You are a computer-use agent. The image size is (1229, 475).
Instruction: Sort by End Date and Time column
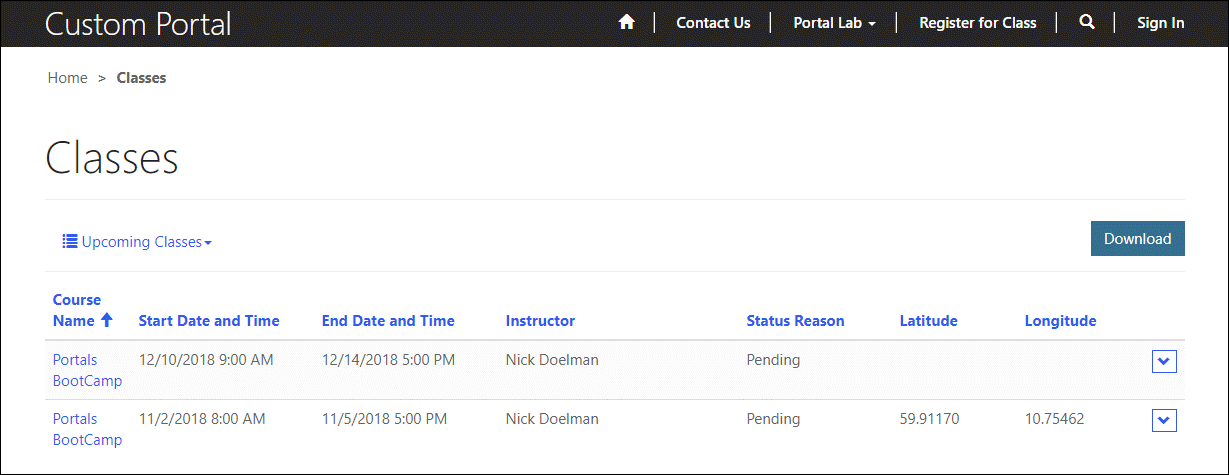pos(388,321)
